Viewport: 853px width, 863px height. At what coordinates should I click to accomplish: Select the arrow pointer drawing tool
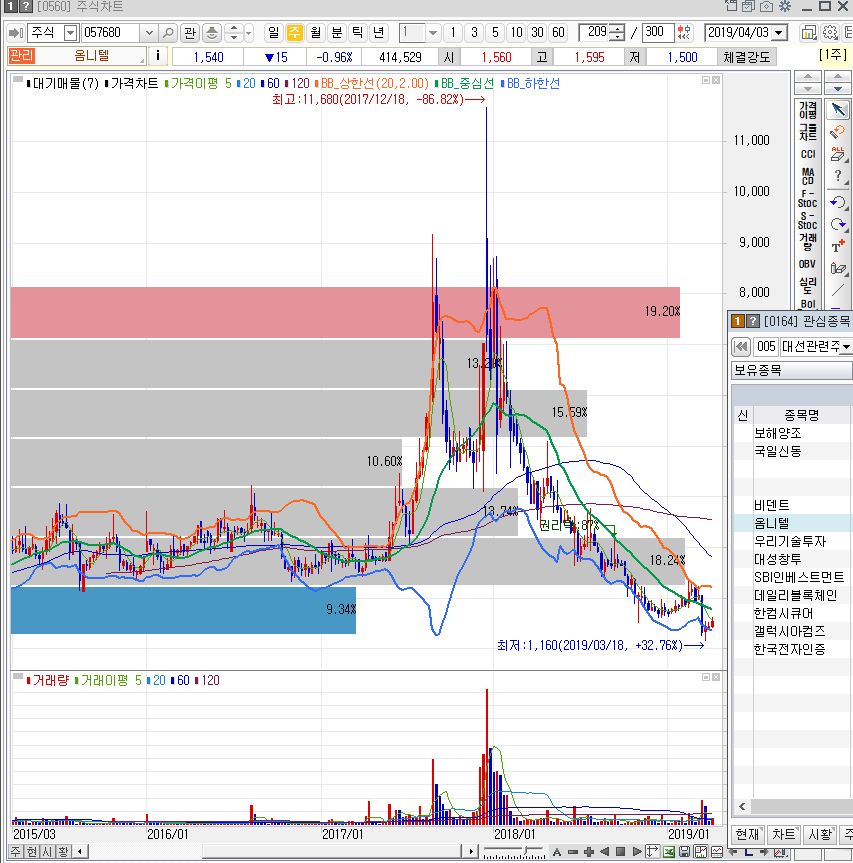pos(838,110)
